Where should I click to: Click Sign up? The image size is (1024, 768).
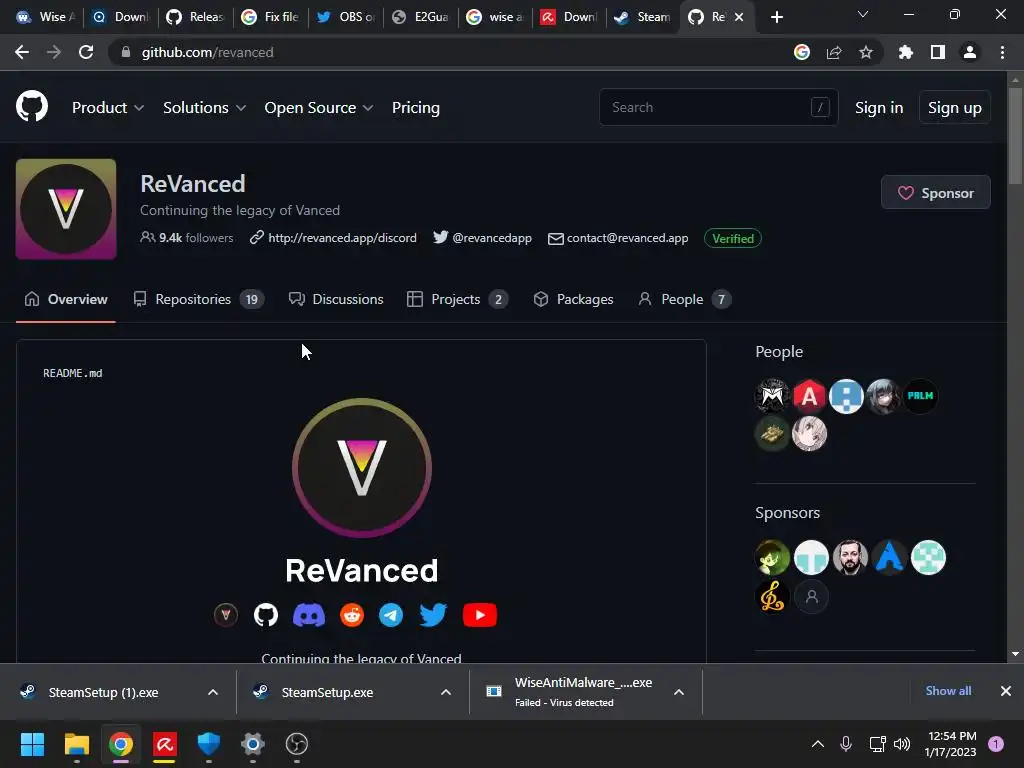tap(955, 108)
